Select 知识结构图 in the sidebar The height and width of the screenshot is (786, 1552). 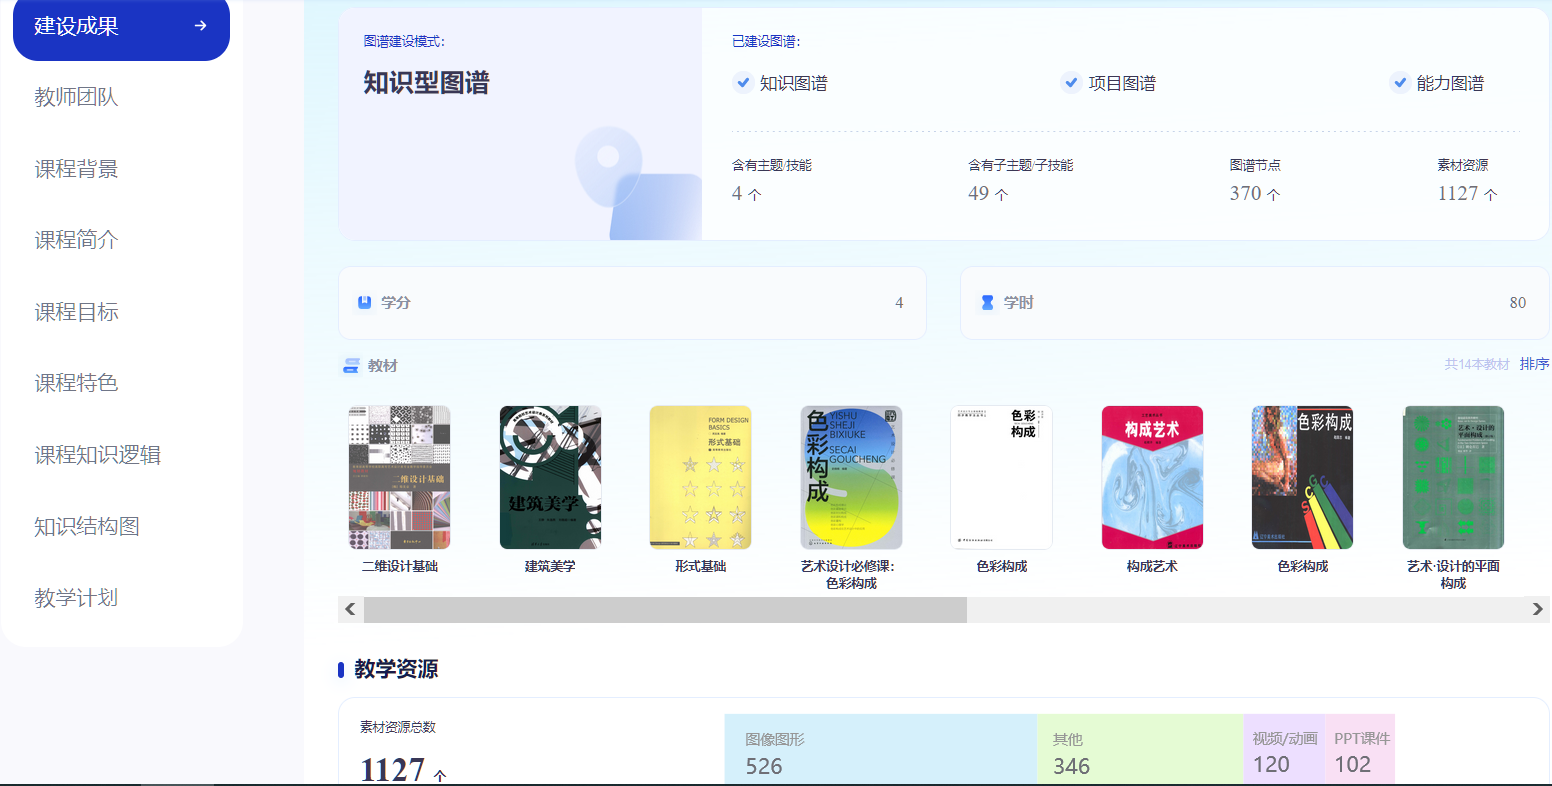(x=87, y=526)
